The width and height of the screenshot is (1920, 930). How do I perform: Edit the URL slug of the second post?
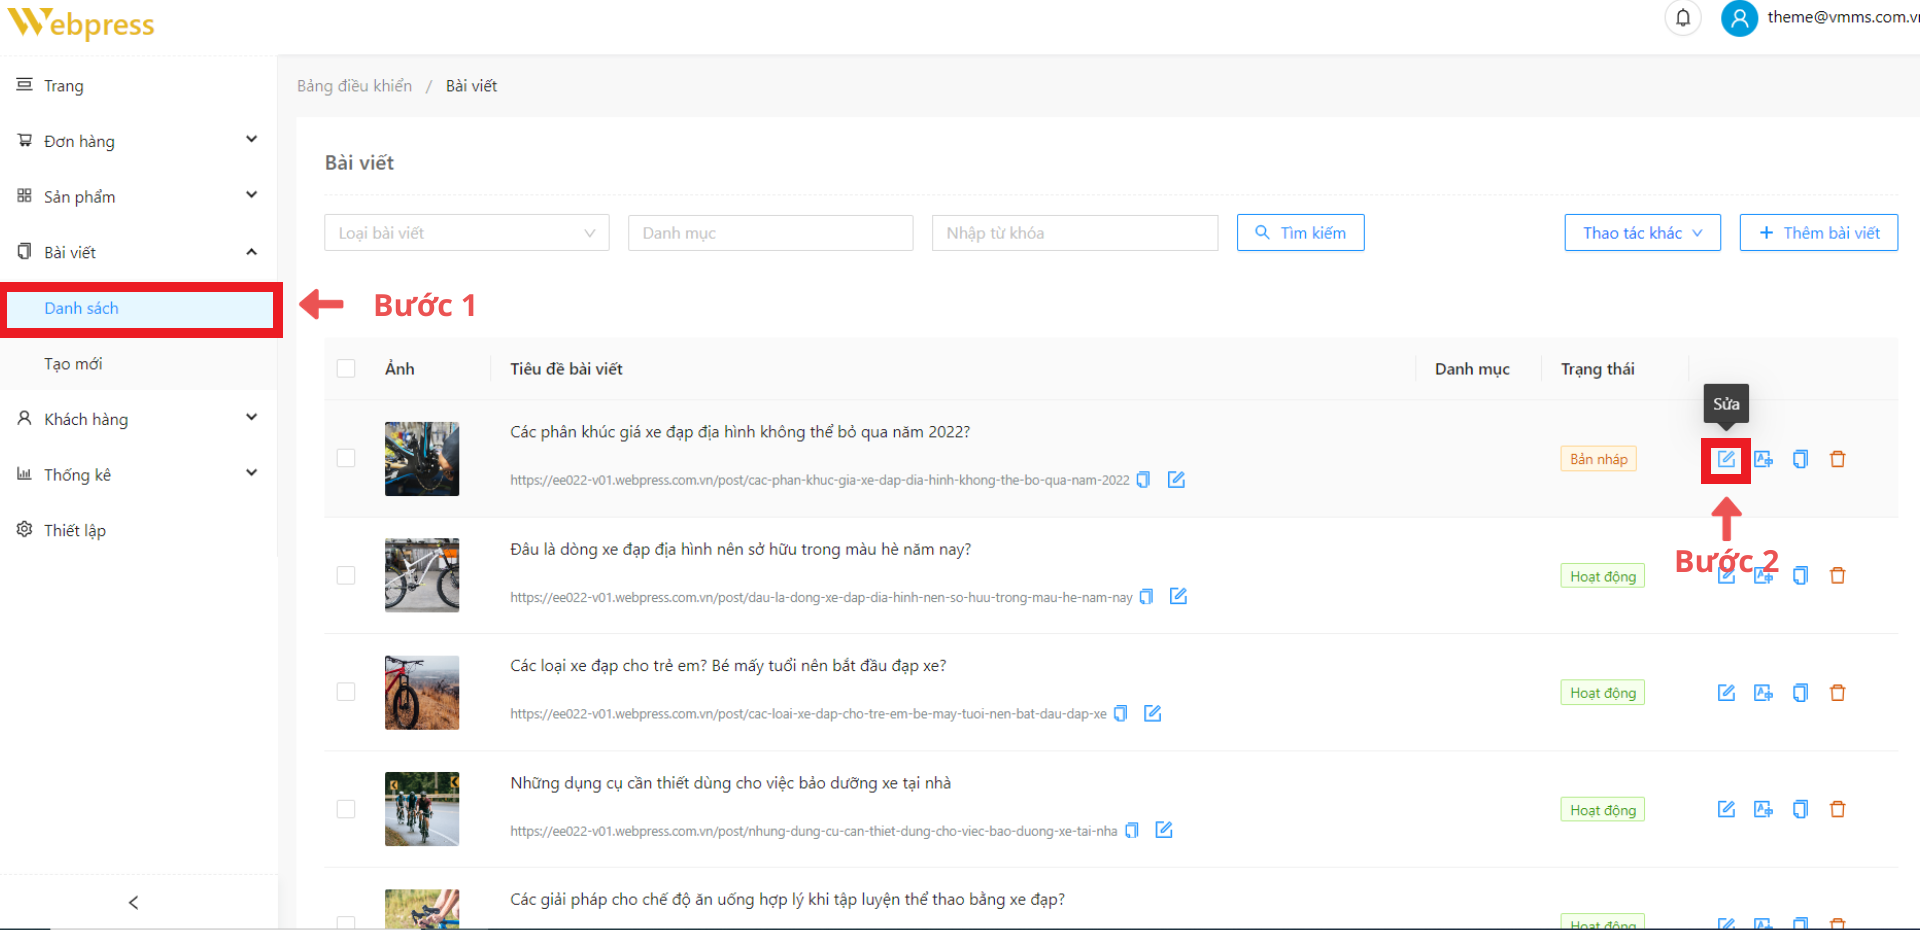tap(1178, 597)
